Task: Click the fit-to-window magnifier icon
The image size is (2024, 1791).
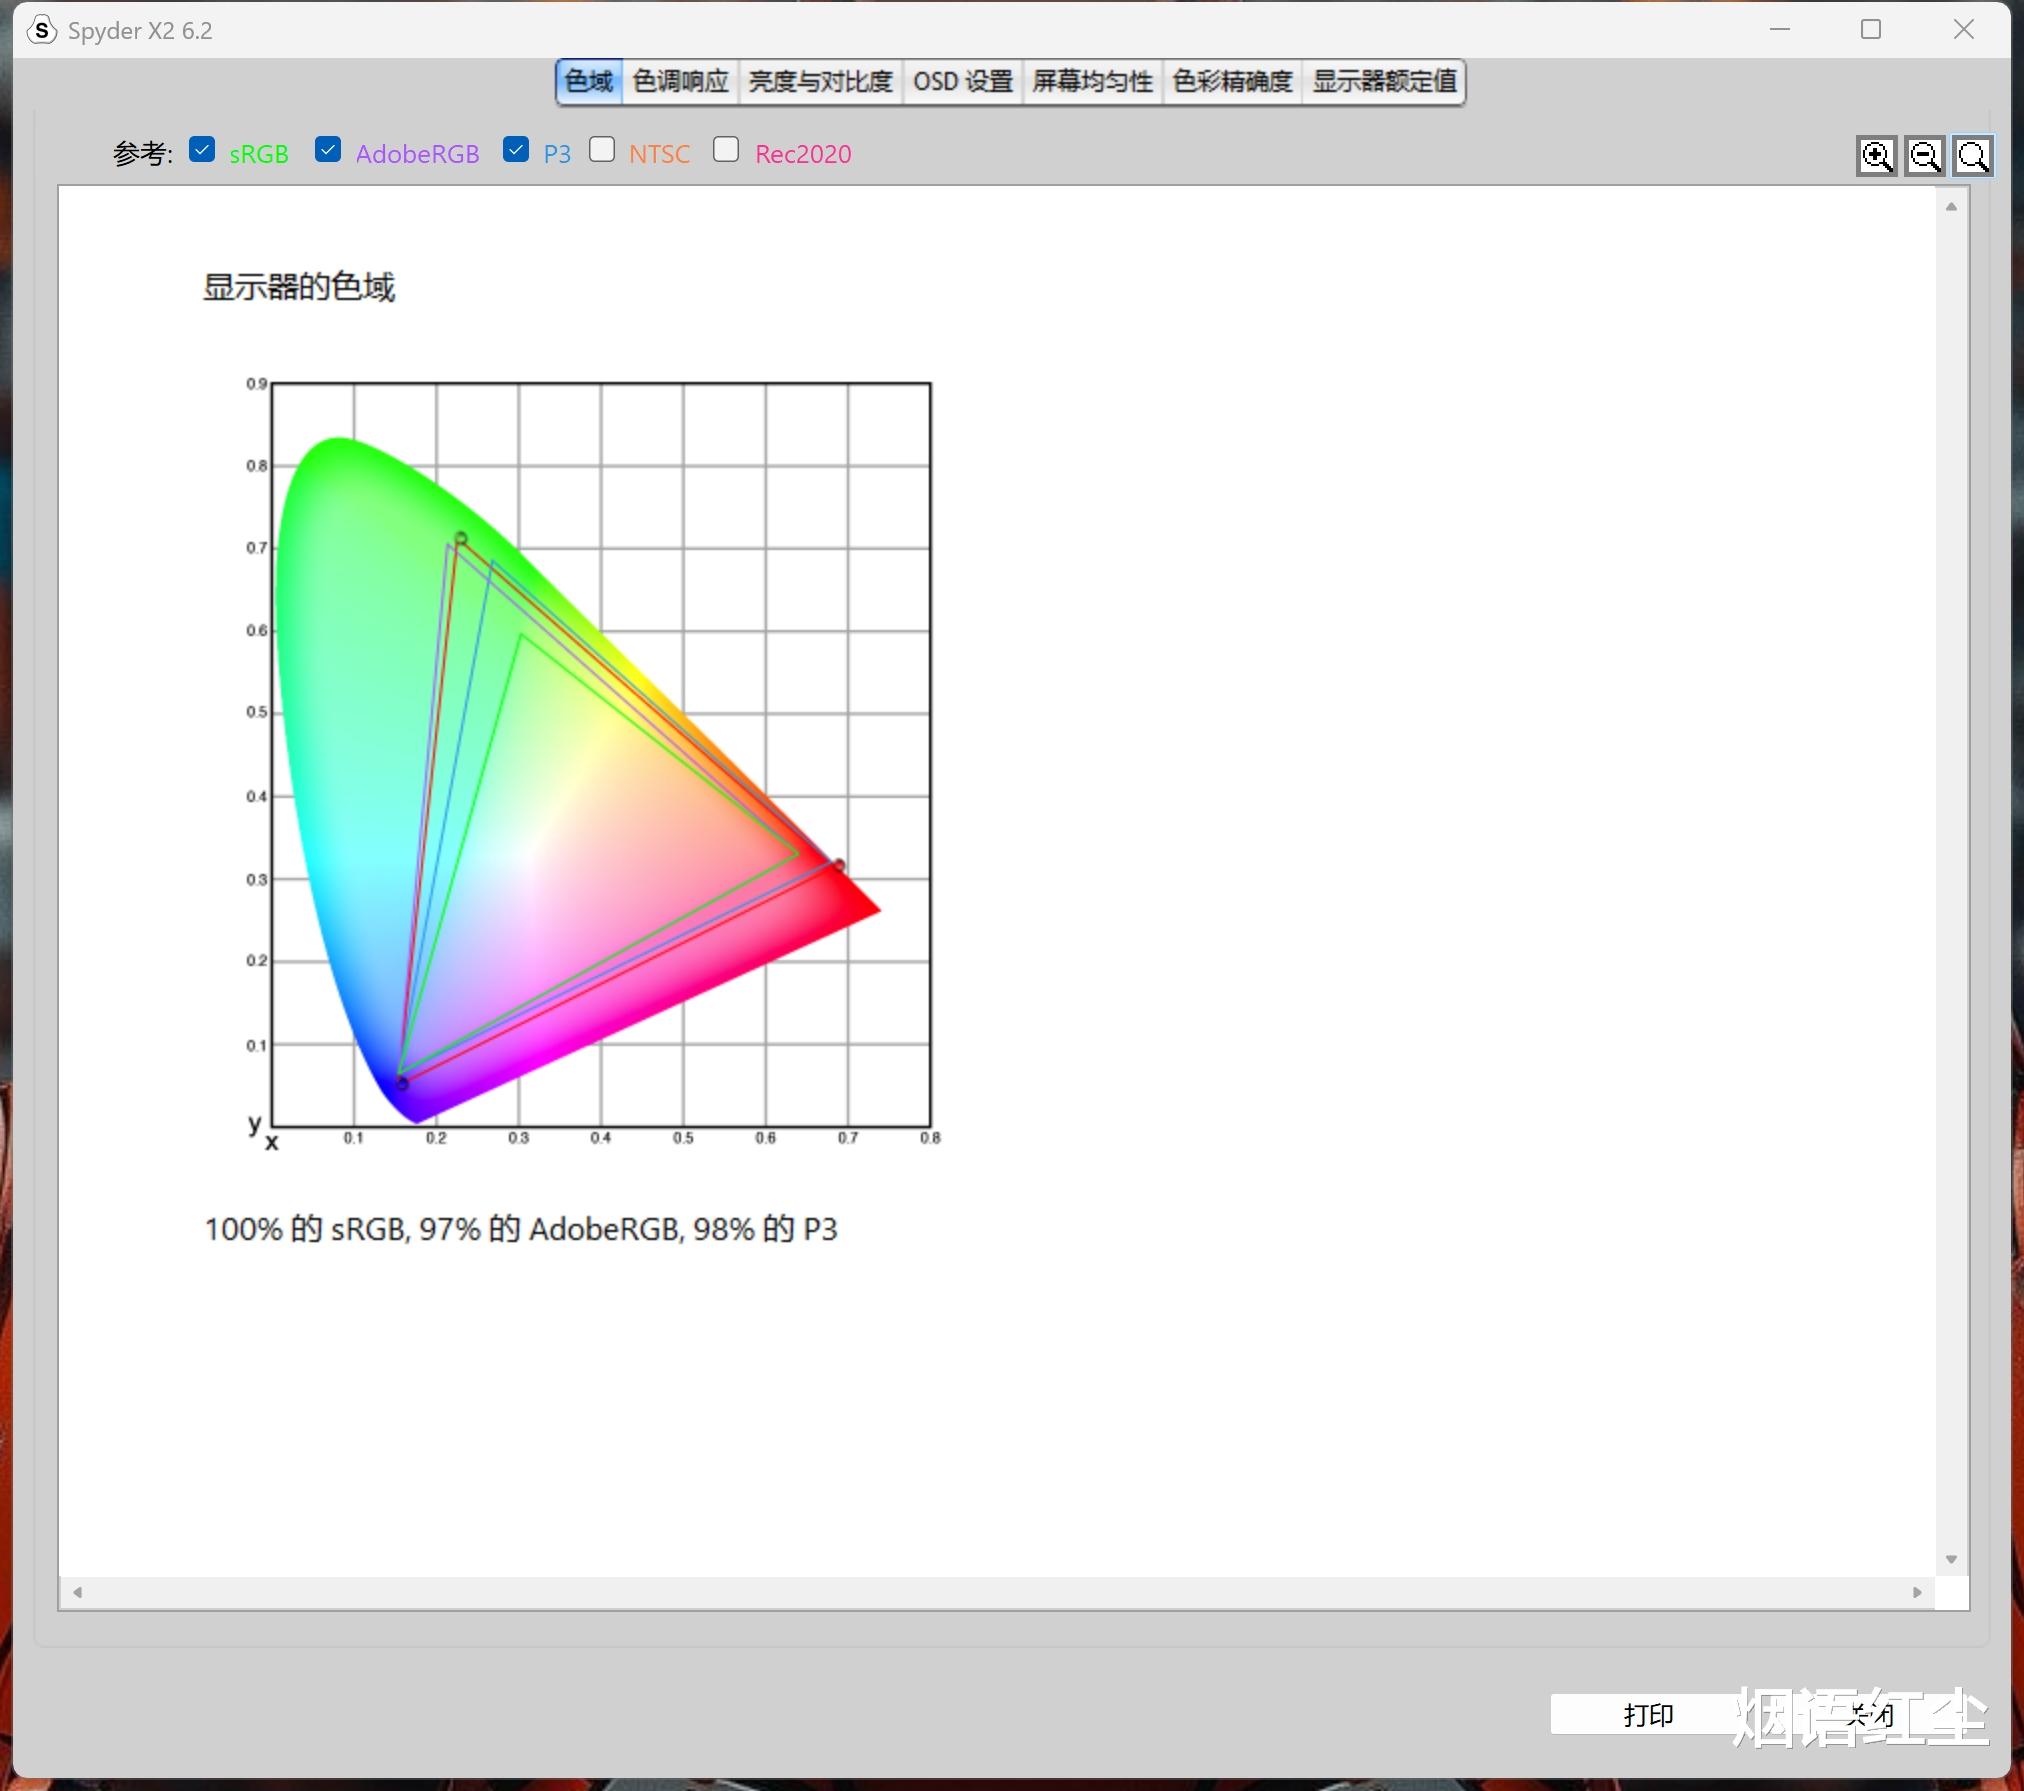Action: click(x=1972, y=157)
